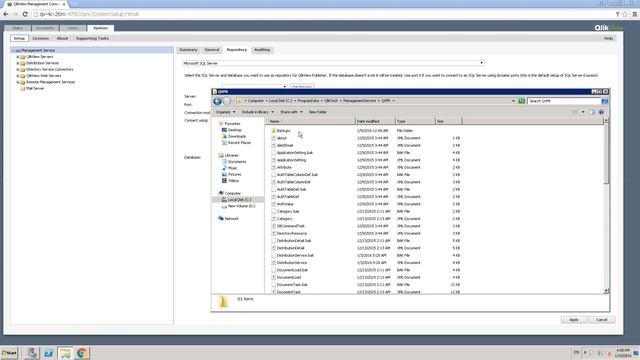The height and width of the screenshot is (360, 640).
Task: Open the Microsoft SQL Server repository dropdown
Action: click(x=333, y=63)
